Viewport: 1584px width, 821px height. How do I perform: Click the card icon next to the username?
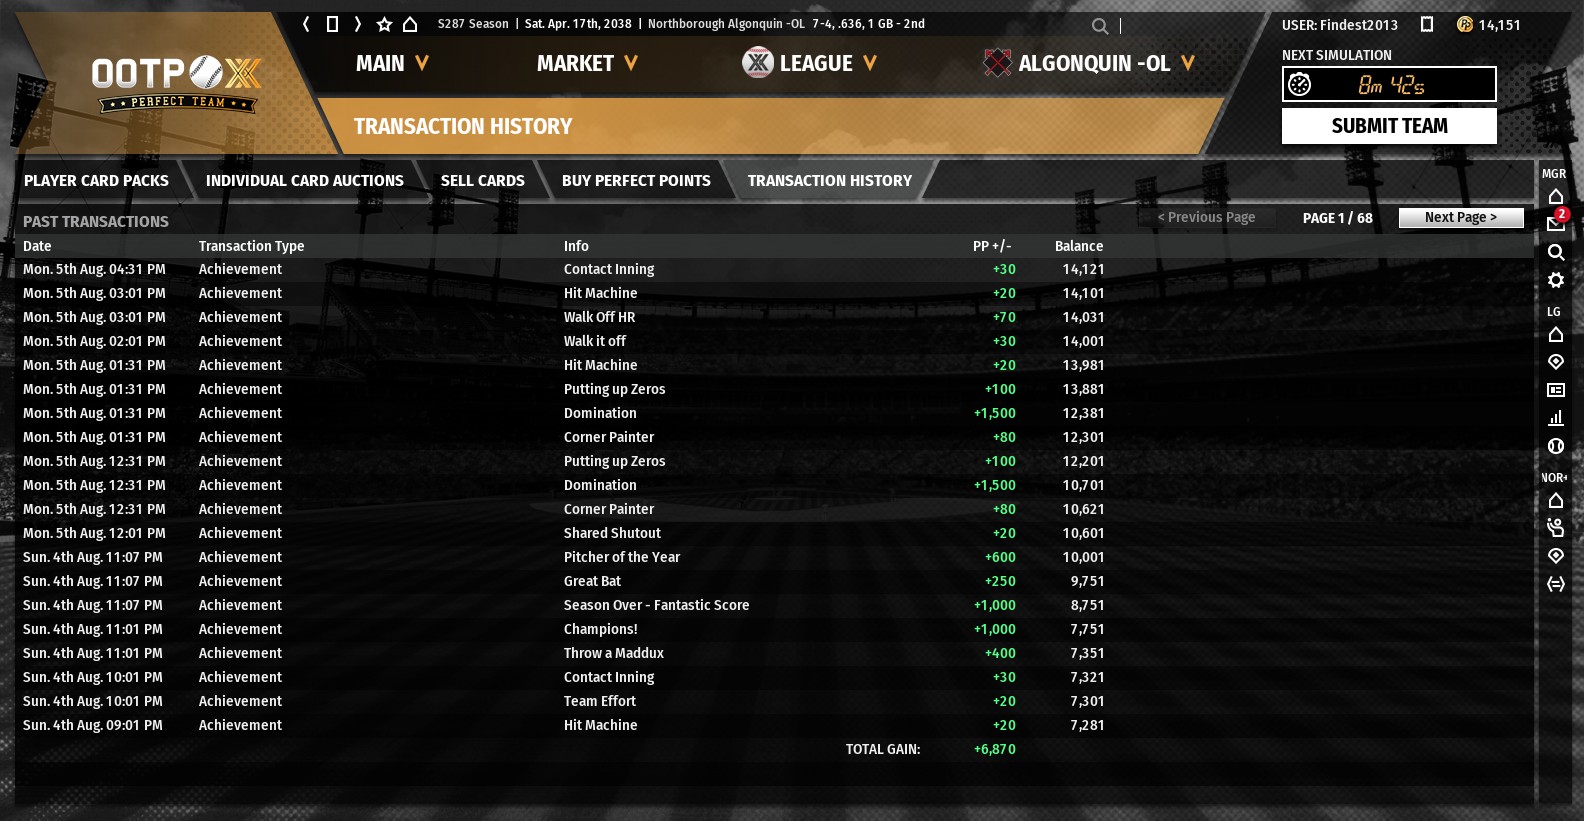point(1427,24)
